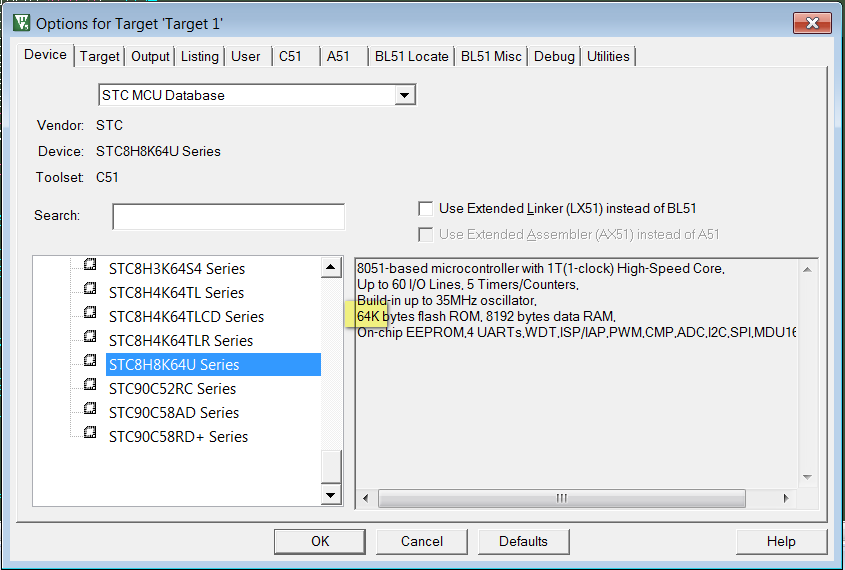Screen dimensions: 845x570
Task: Click the description horizontal scrollbar thumb
Action: 562,498
